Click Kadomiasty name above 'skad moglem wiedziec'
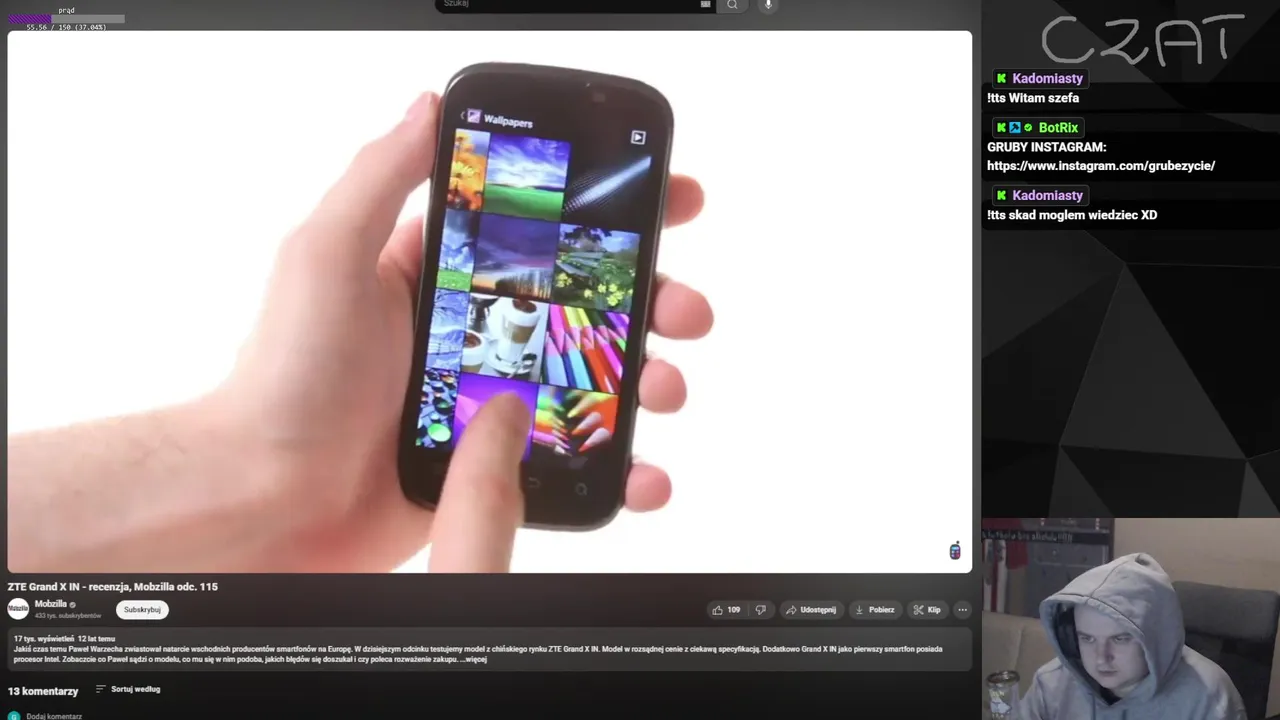Screen dimensions: 1280x720 click(1047, 195)
